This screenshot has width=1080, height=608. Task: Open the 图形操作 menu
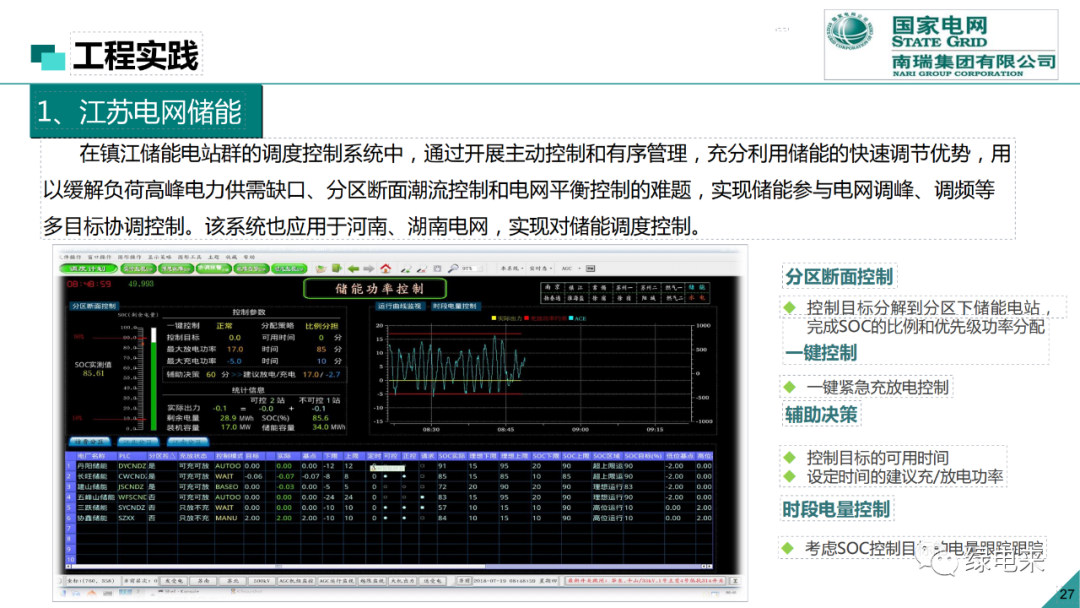coord(129,257)
